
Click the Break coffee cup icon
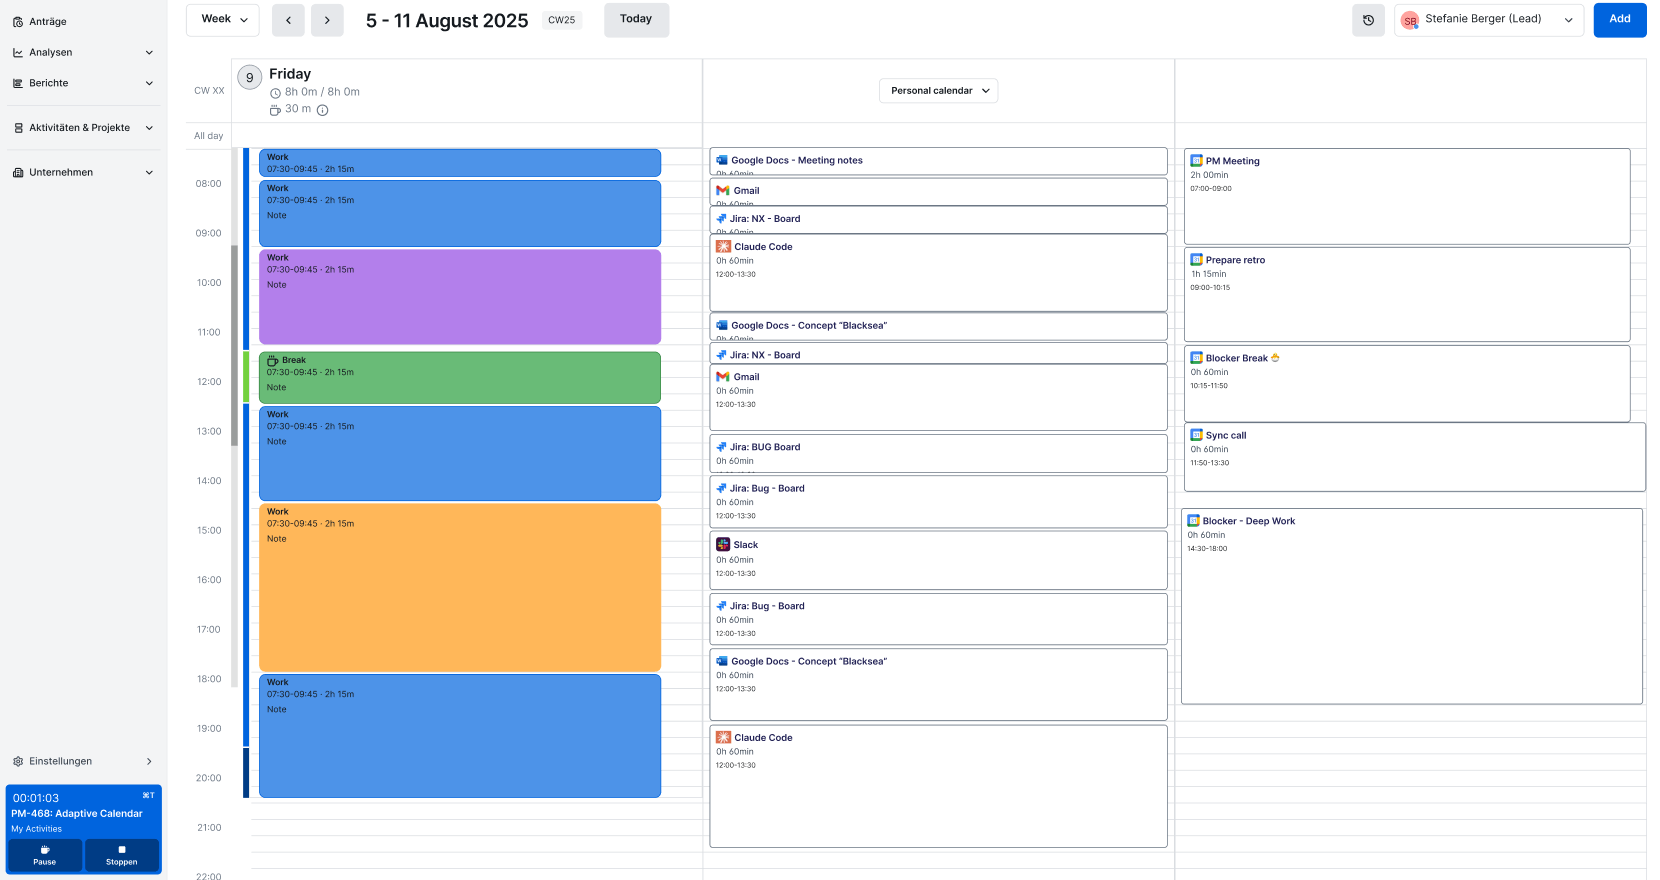point(272,360)
